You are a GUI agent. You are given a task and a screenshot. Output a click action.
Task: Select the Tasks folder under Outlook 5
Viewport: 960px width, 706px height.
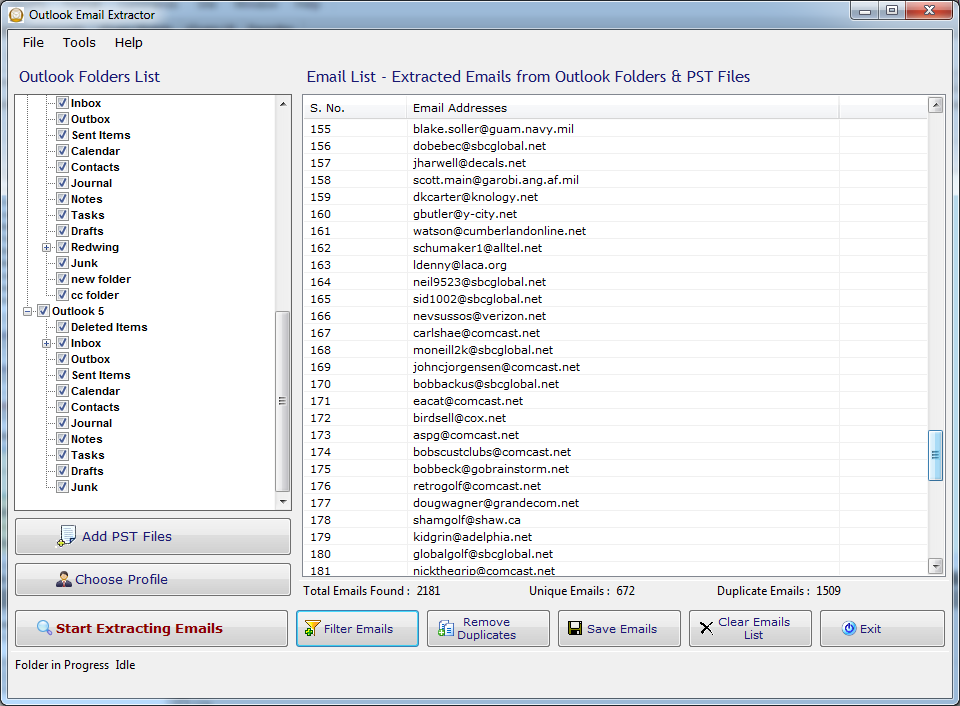coord(88,455)
